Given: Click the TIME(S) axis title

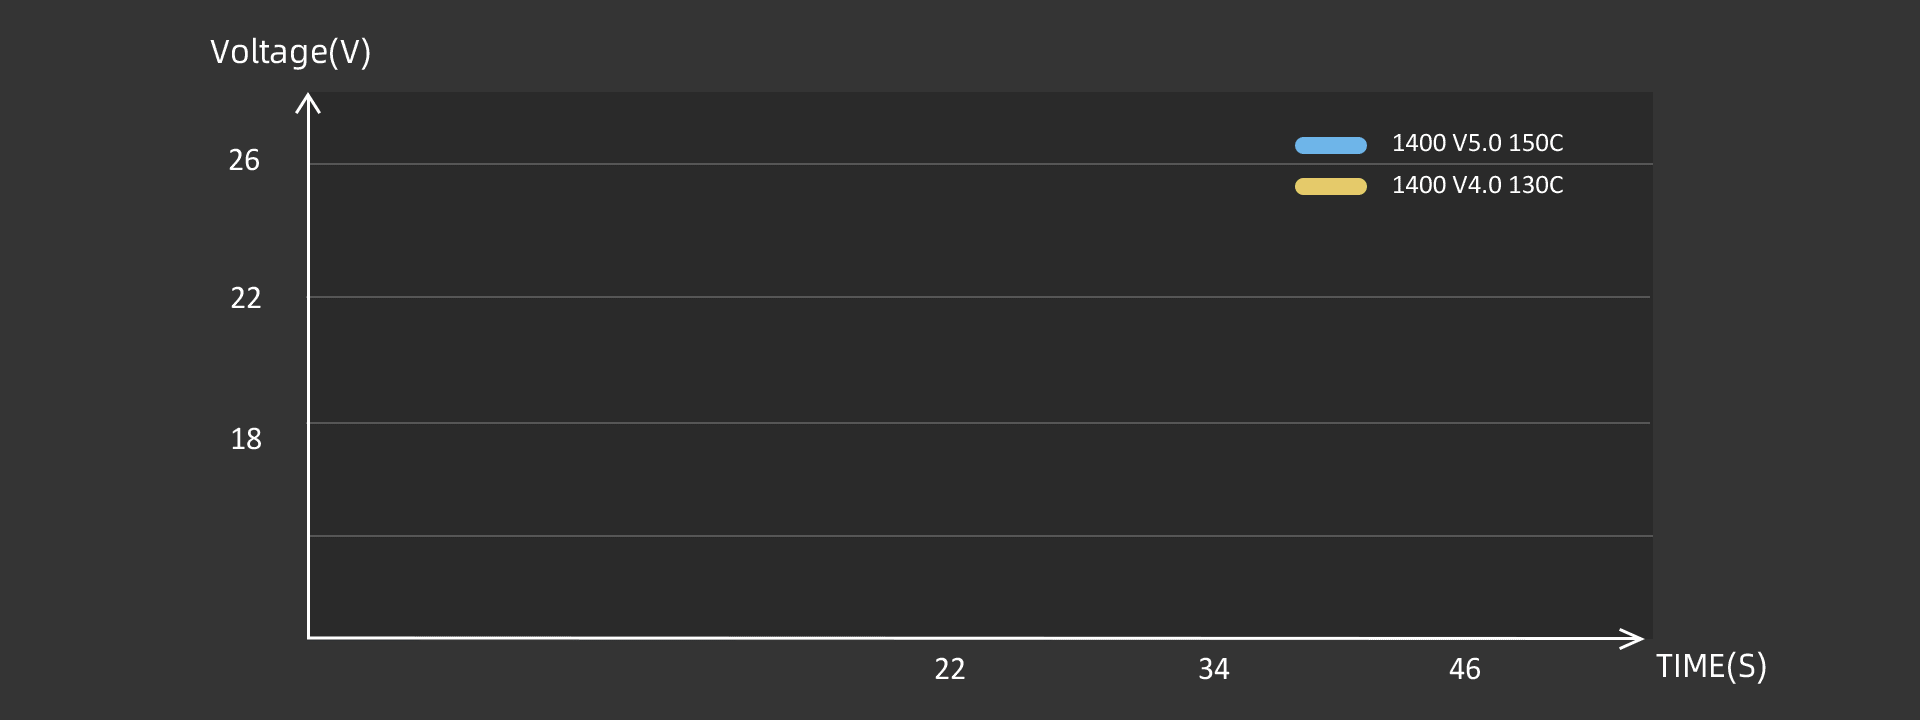Looking at the screenshot, I should [1711, 666].
